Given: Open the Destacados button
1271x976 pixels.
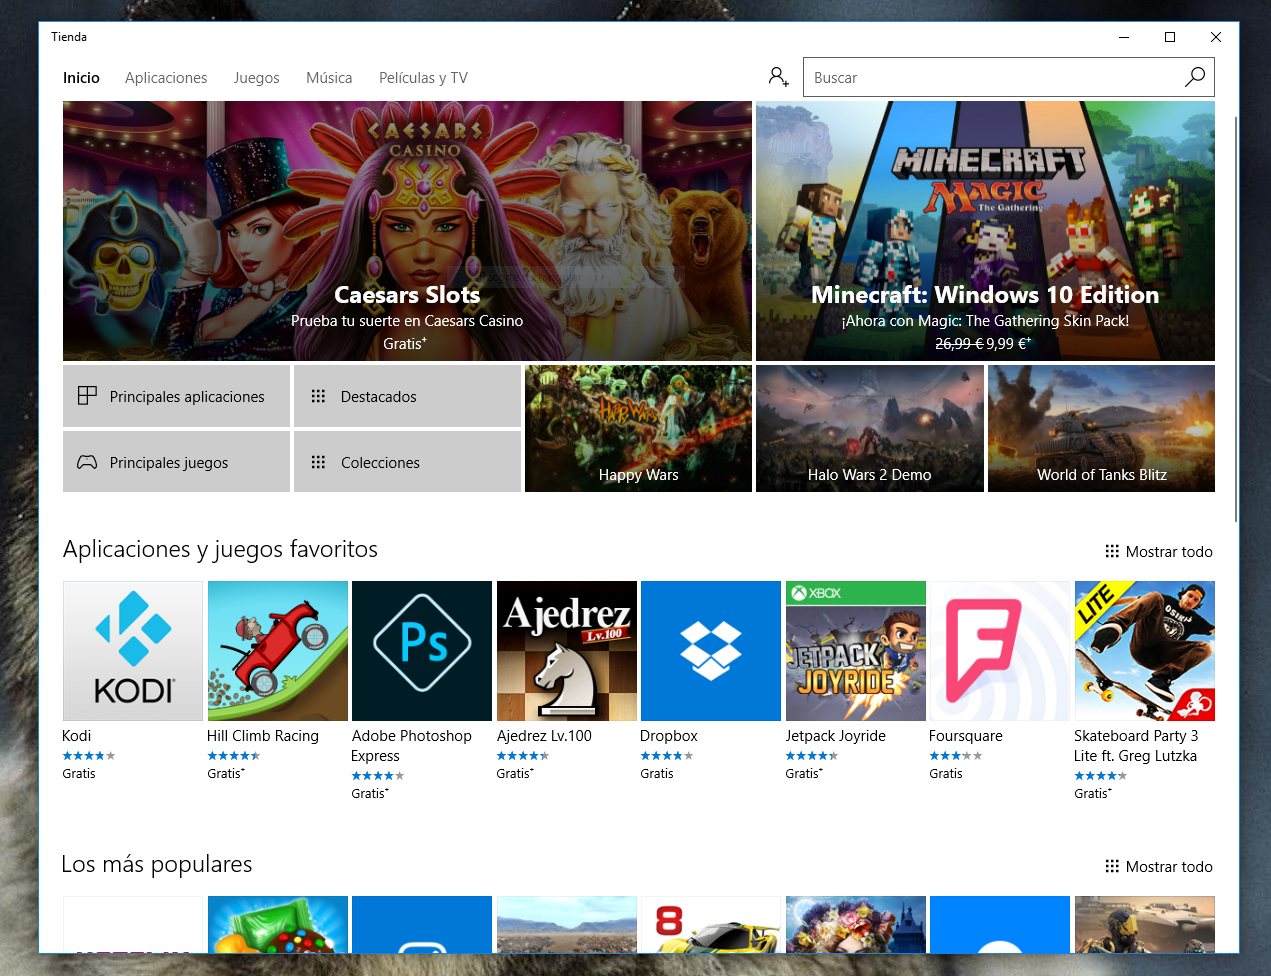Looking at the screenshot, I should point(408,396).
